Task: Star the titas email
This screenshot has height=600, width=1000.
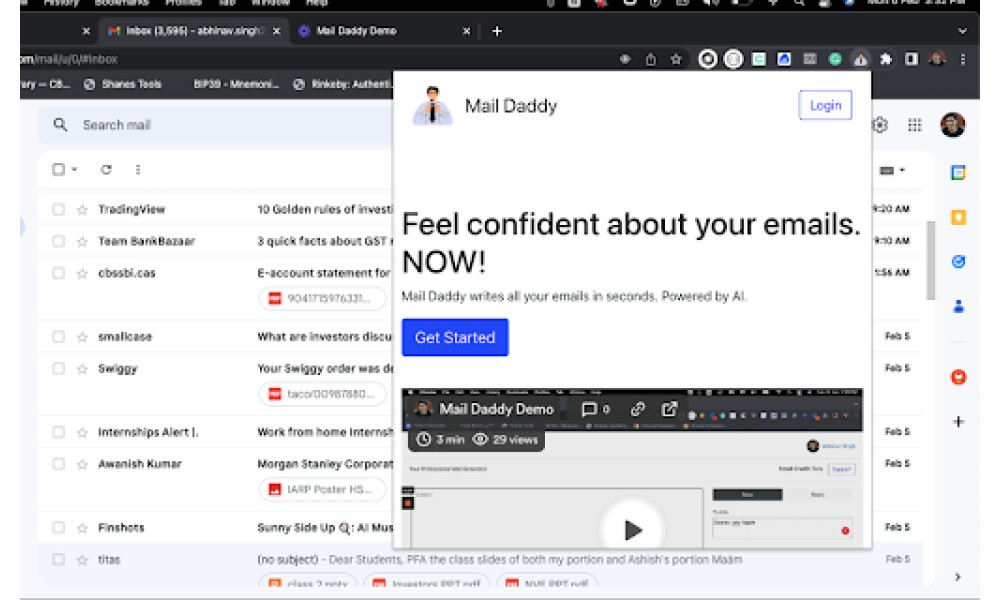Action: pyautogui.click(x=82, y=560)
